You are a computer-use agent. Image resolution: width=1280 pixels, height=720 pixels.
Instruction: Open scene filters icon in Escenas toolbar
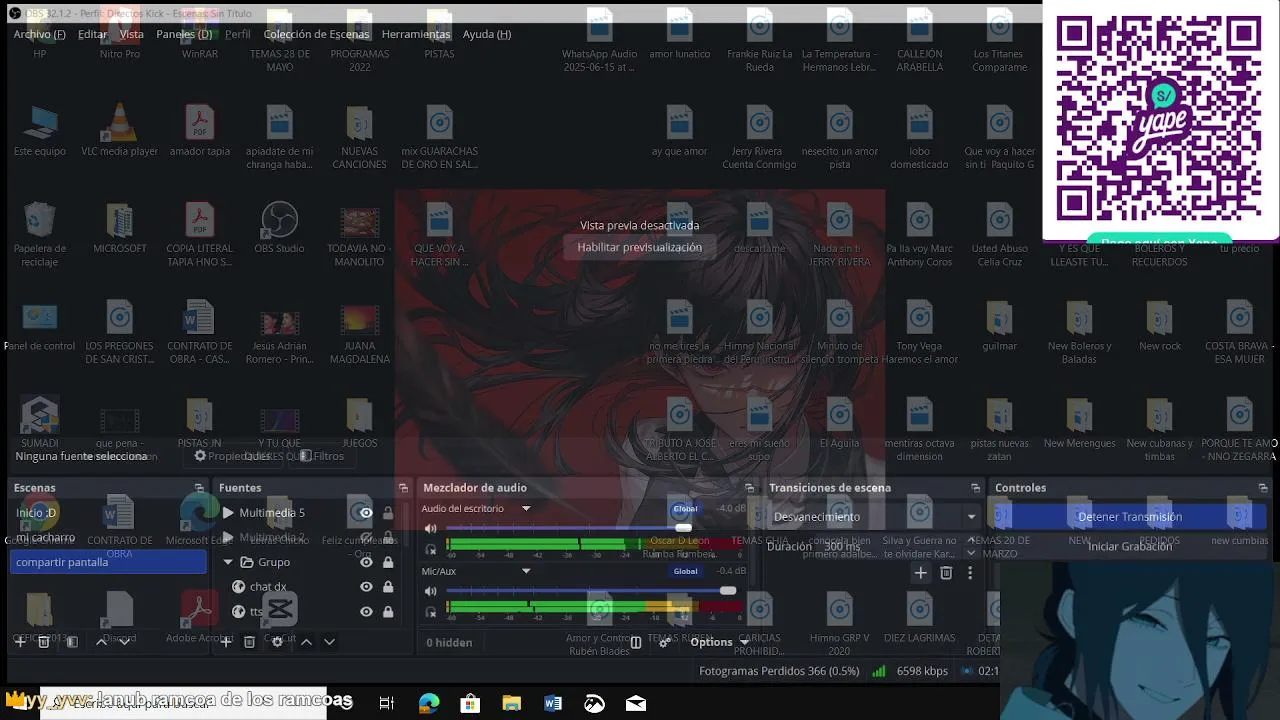[72, 642]
